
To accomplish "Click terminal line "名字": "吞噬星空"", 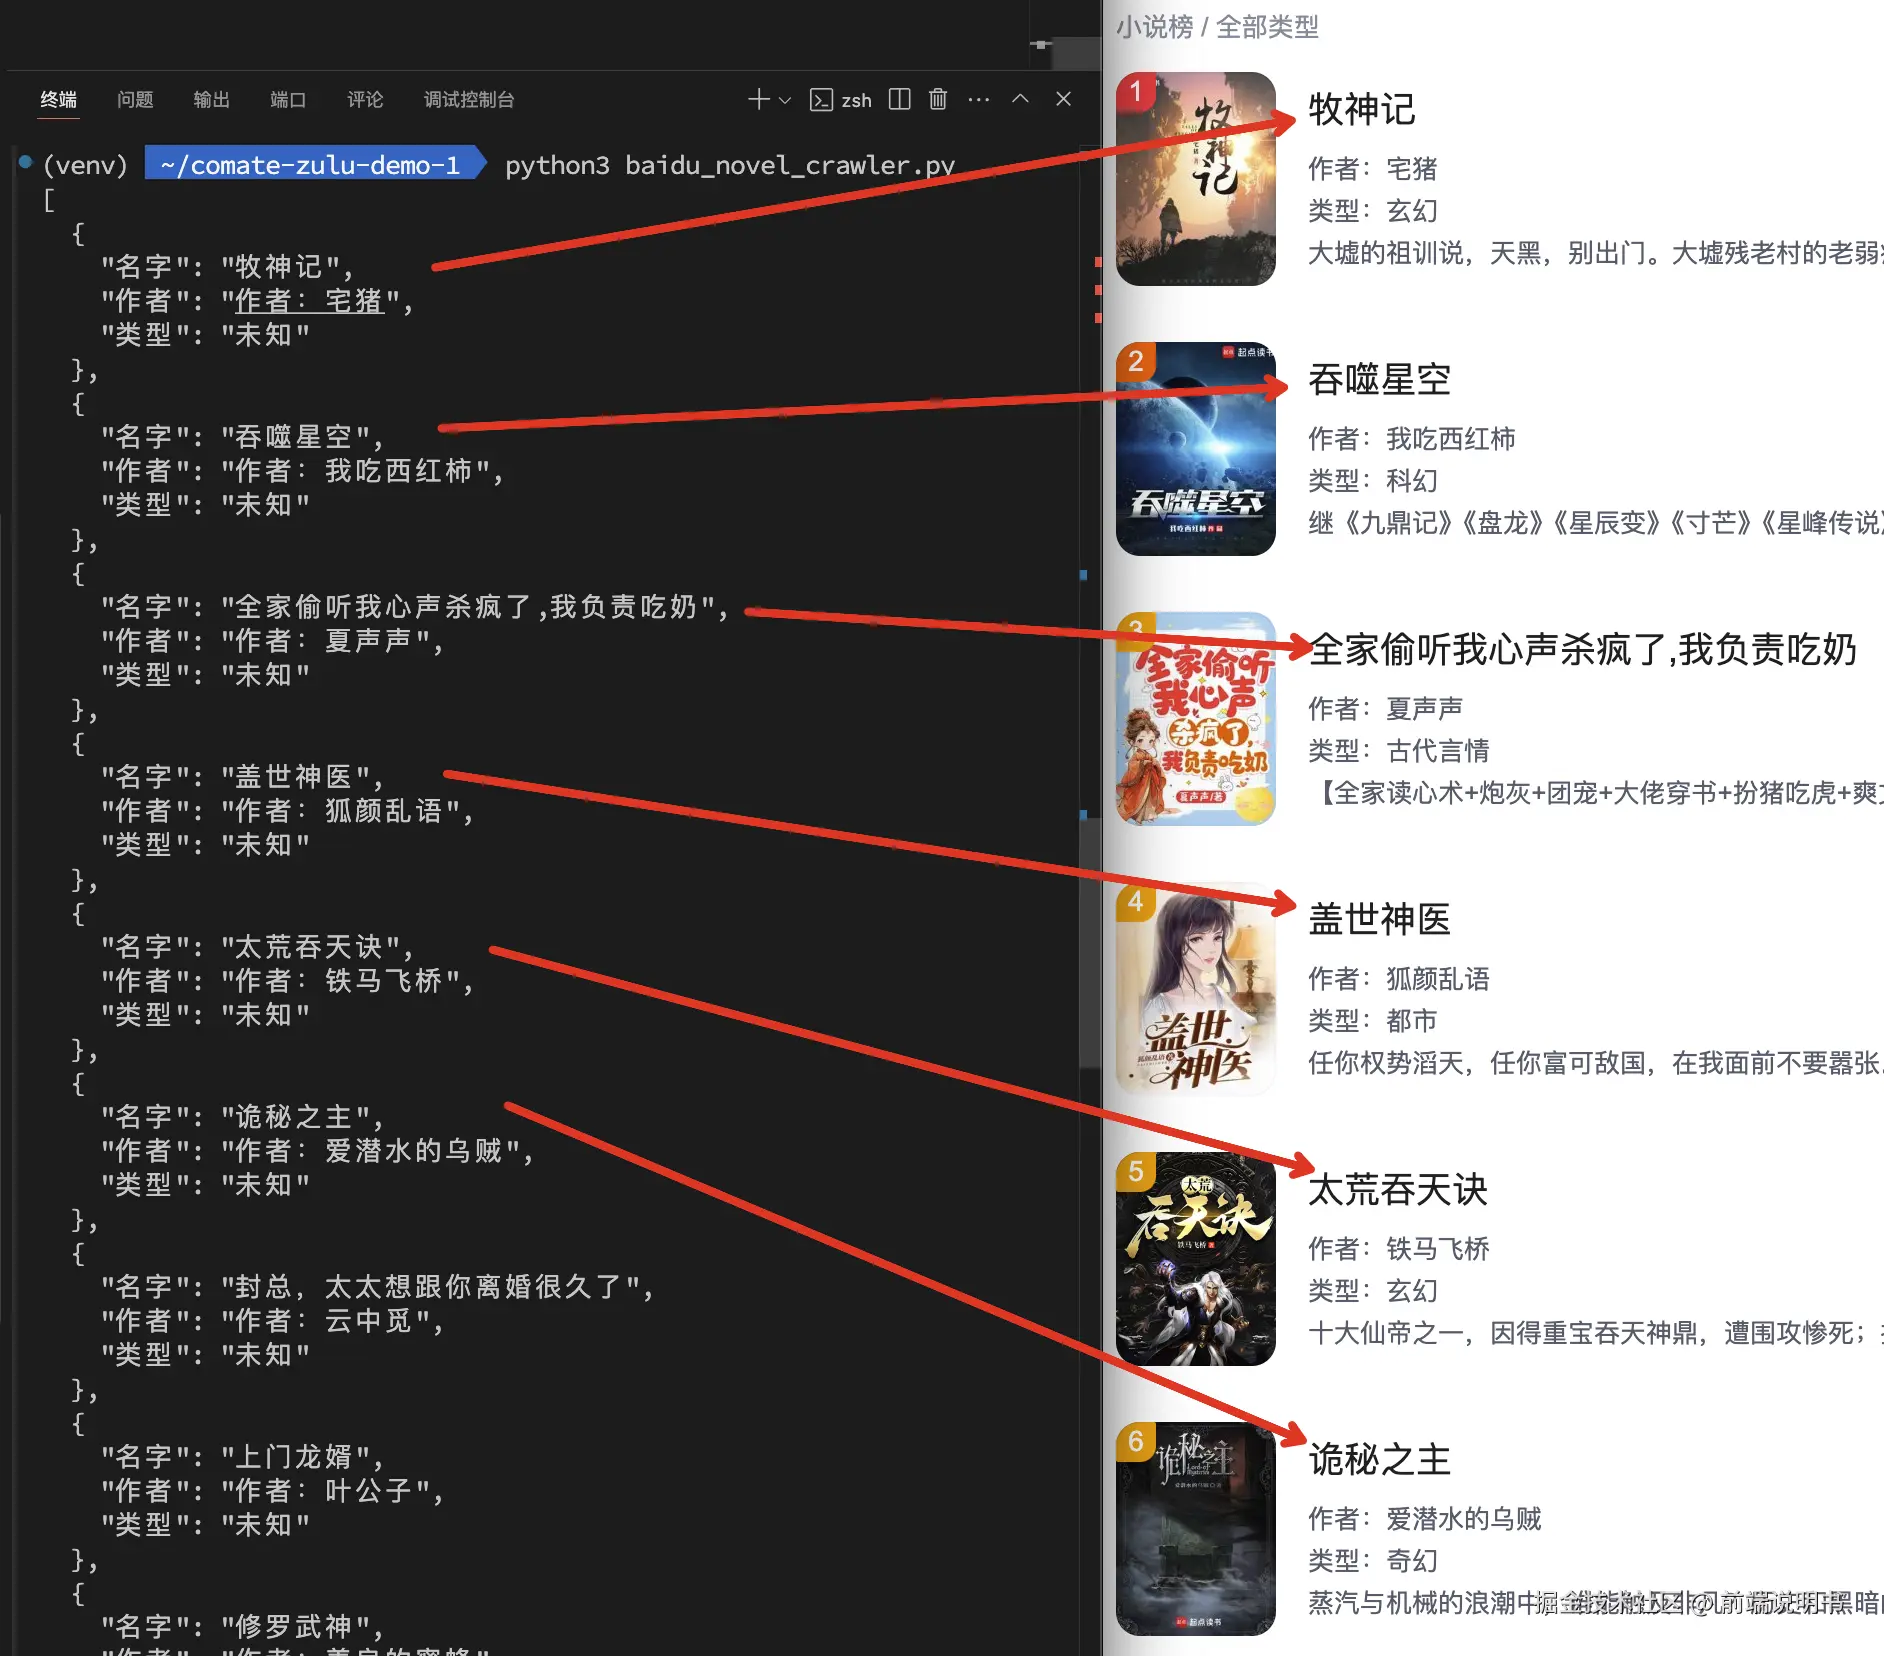I will pyautogui.click(x=242, y=437).
